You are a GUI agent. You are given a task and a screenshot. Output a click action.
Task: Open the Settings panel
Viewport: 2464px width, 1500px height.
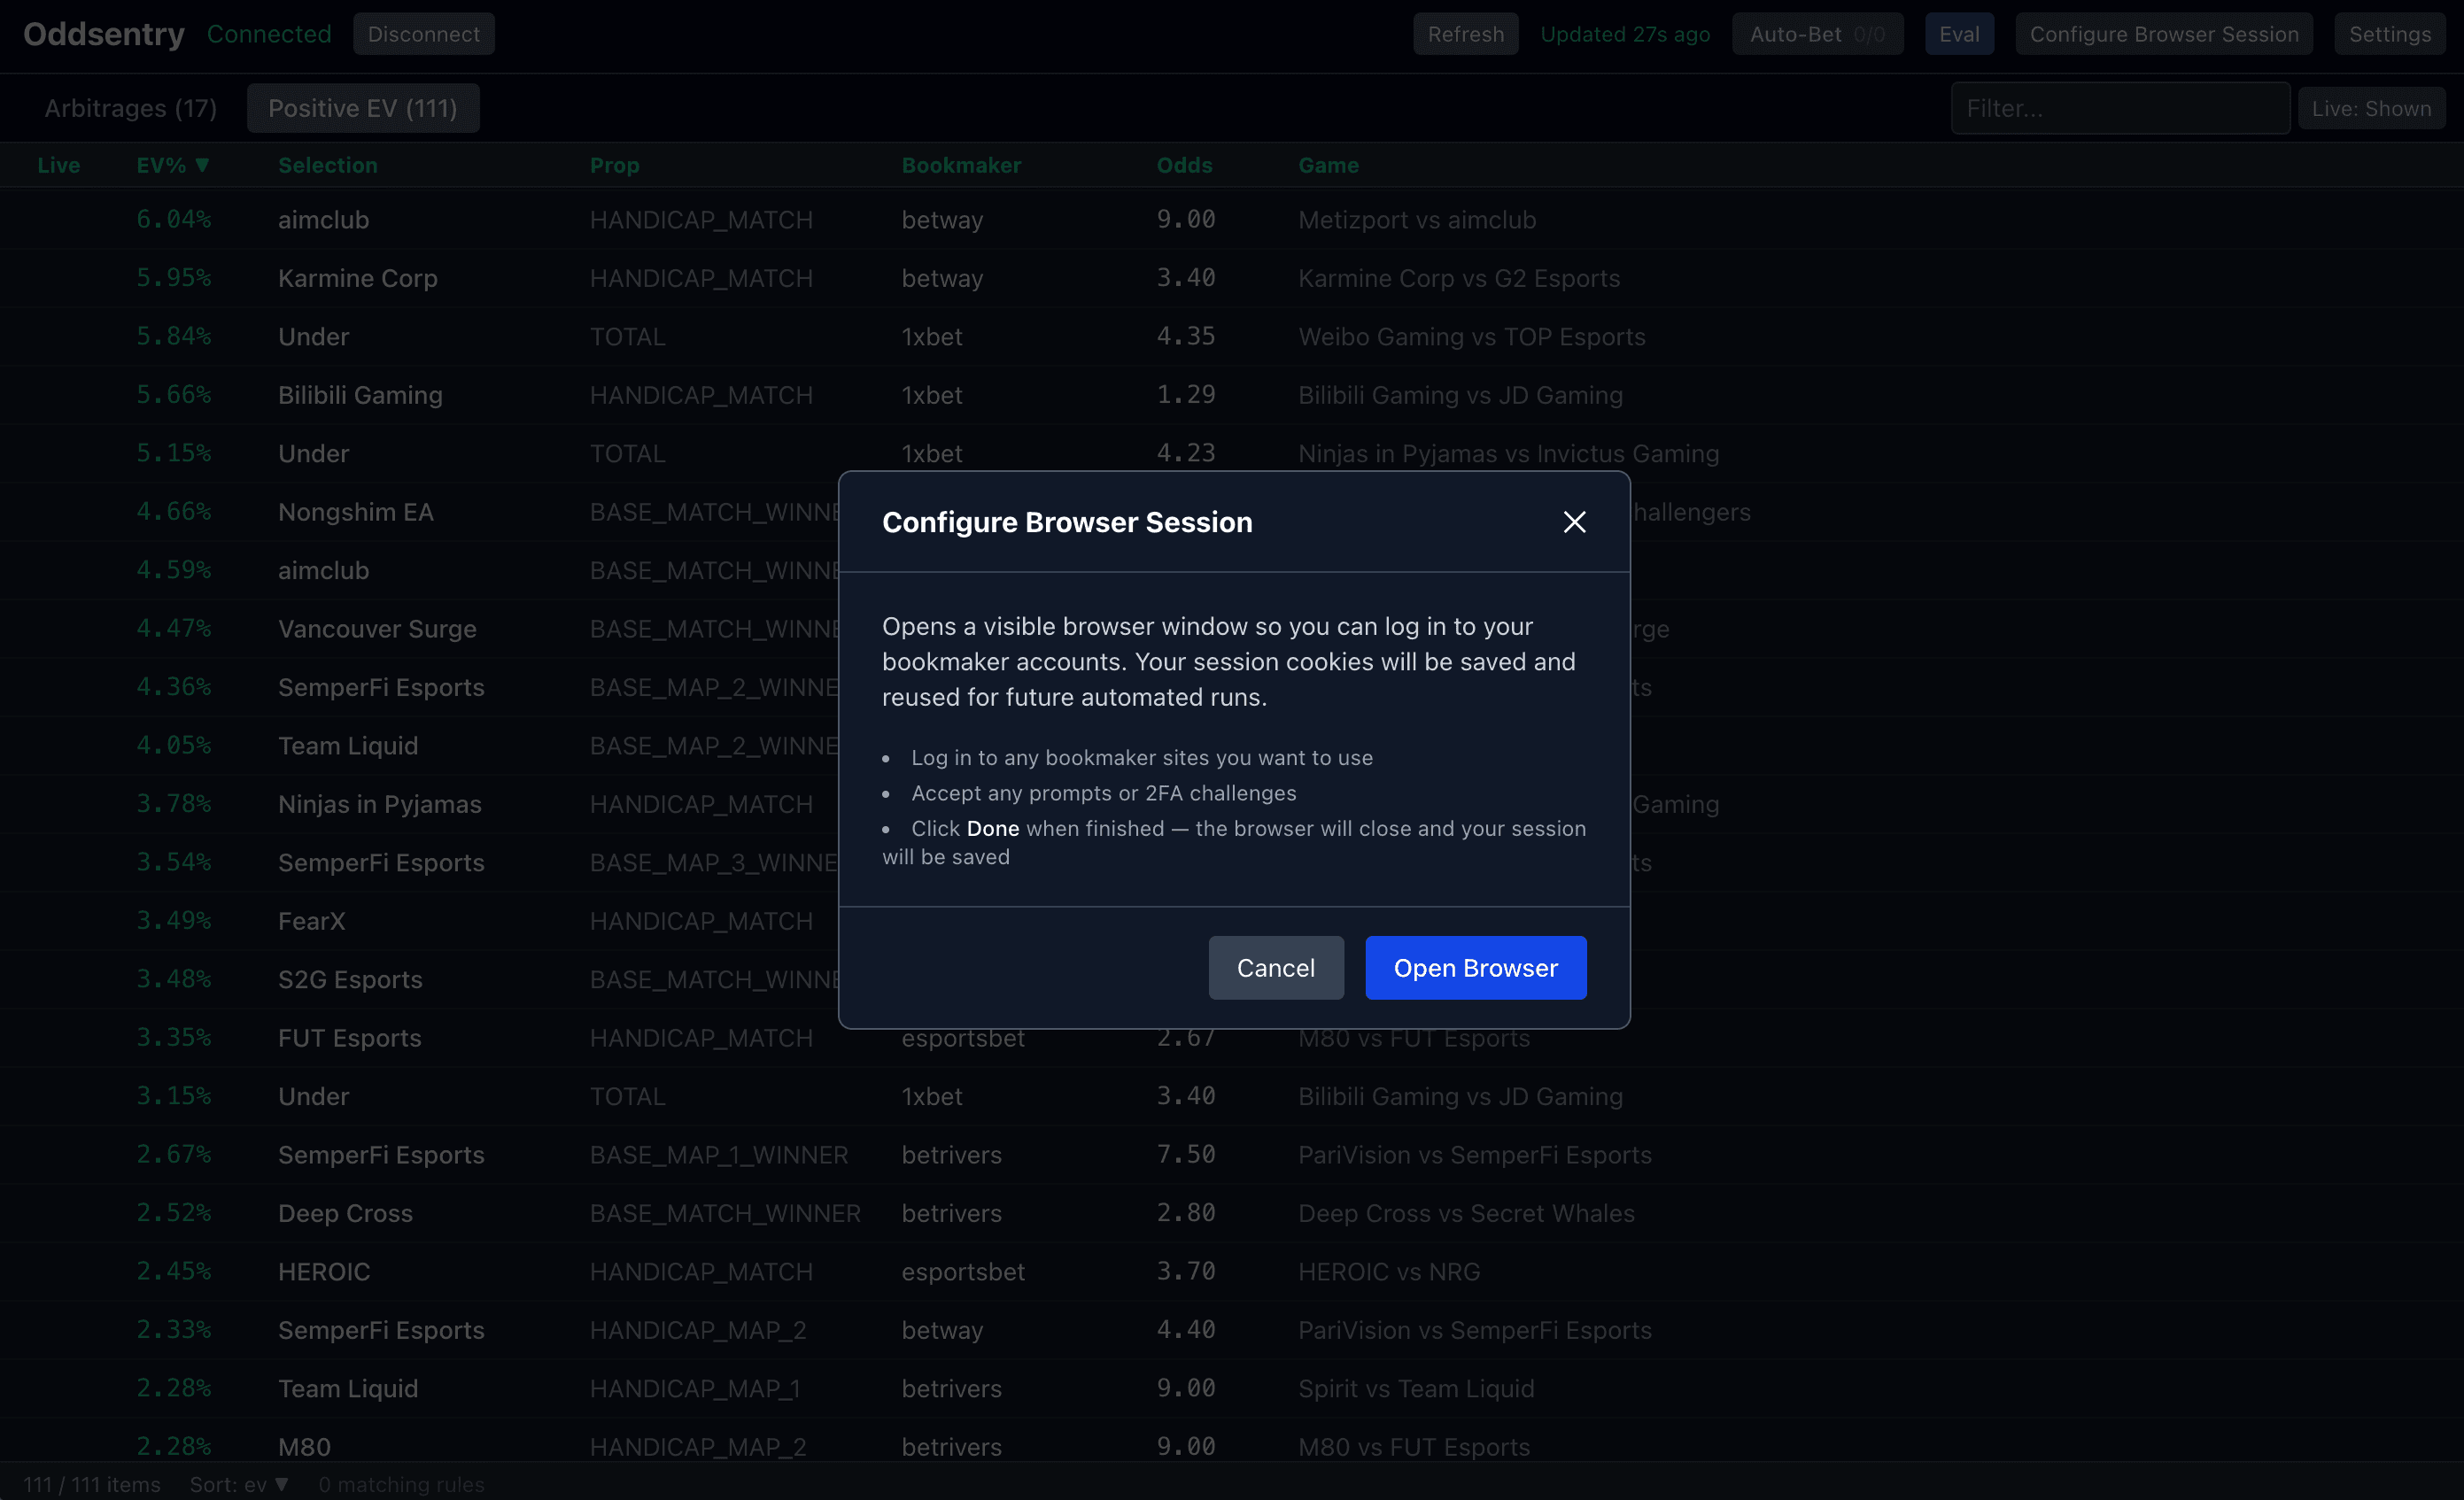point(2389,33)
